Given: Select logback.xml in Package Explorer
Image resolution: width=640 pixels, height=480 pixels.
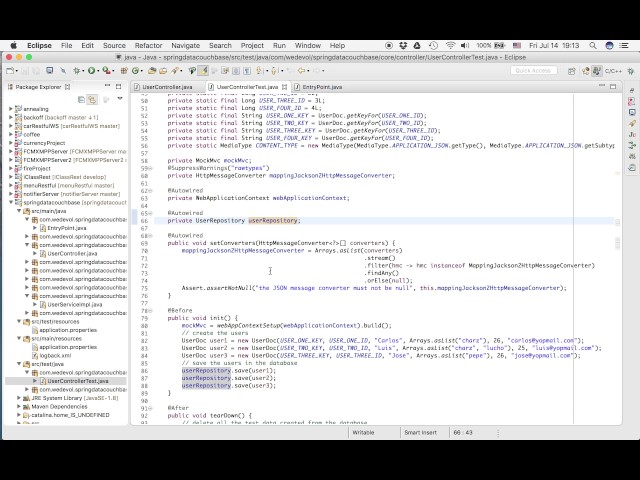Looking at the screenshot, I should pos(56,356).
